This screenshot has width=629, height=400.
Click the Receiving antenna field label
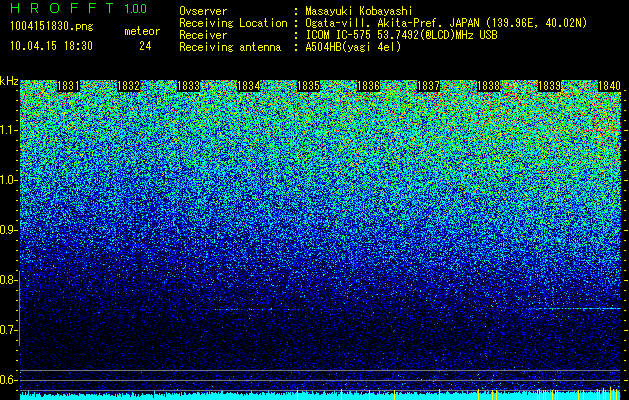(230, 47)
